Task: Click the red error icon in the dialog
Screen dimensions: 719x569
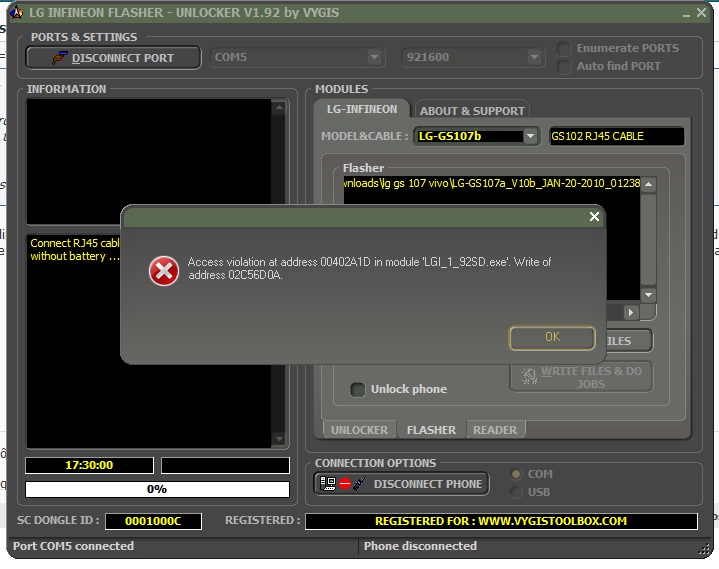Action: pos(164,271)
